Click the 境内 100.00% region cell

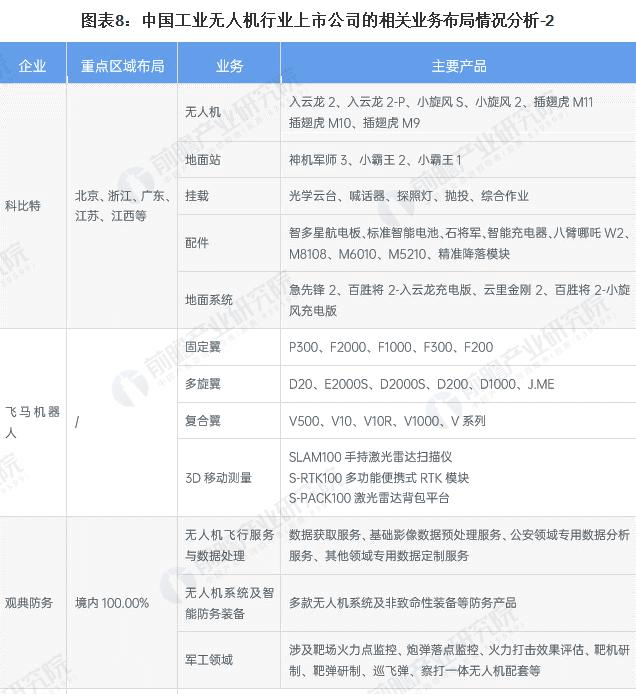(122, 603)
